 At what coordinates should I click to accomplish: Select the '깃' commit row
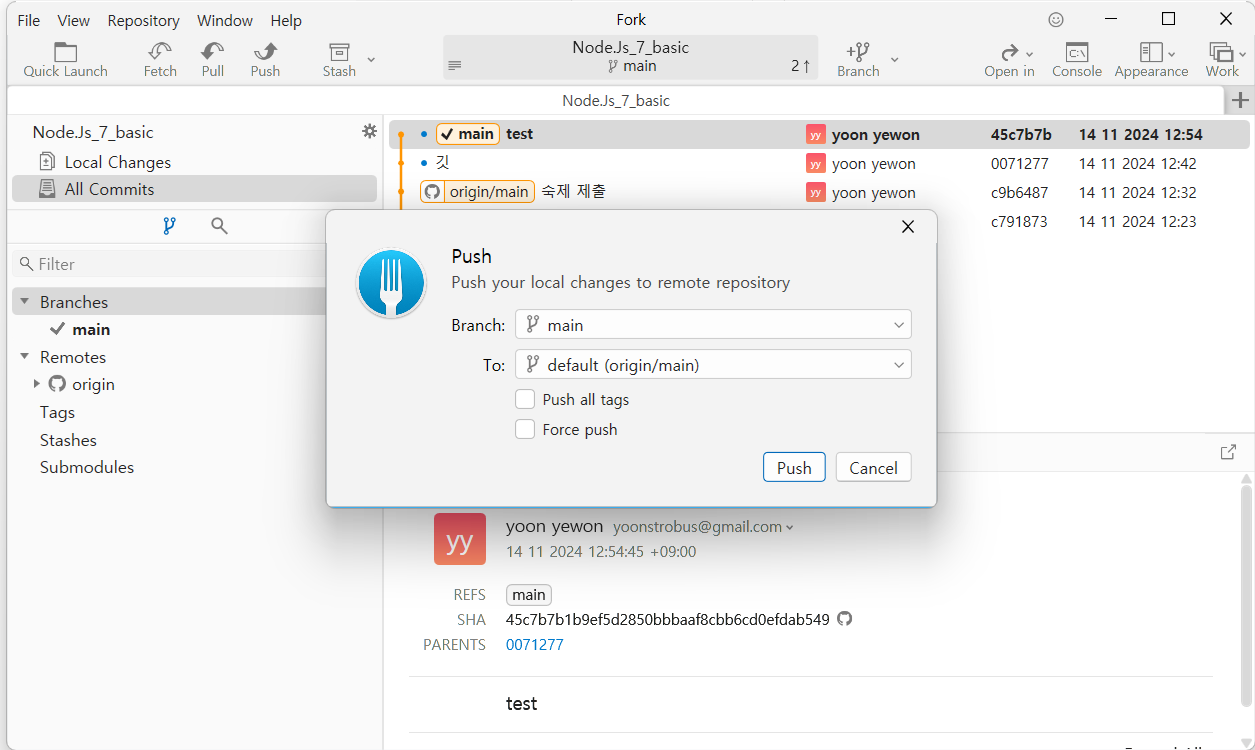click(x=819, y=163)
